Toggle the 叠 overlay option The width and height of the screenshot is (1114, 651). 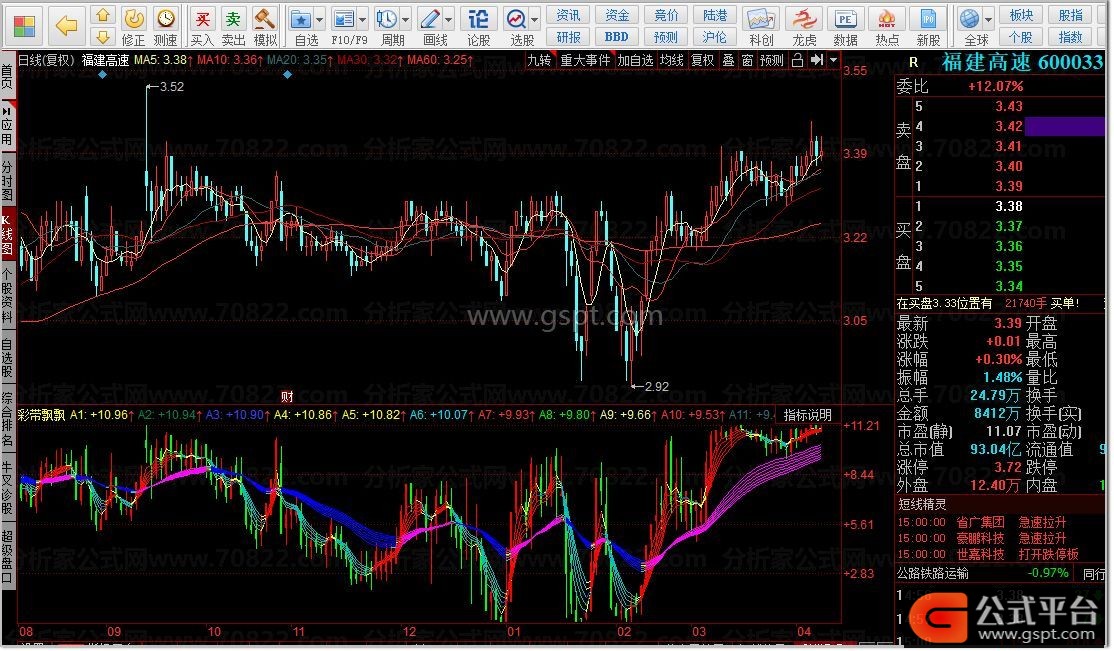[728, 60]
